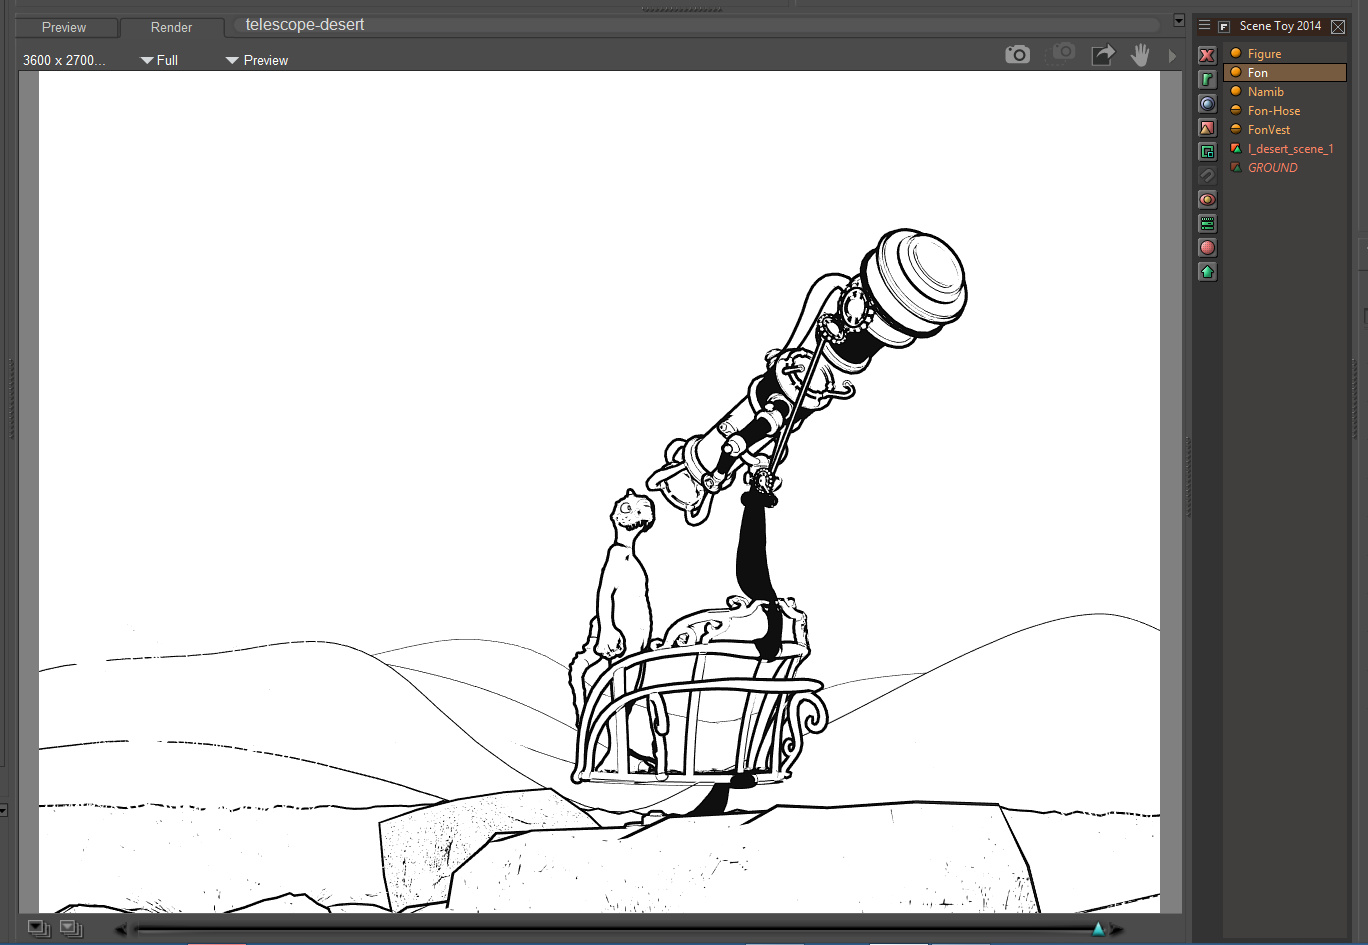1368x945 pixels.
Task: Click the teal marker on the bottom slider
Action: click(x=1098, y=929)
